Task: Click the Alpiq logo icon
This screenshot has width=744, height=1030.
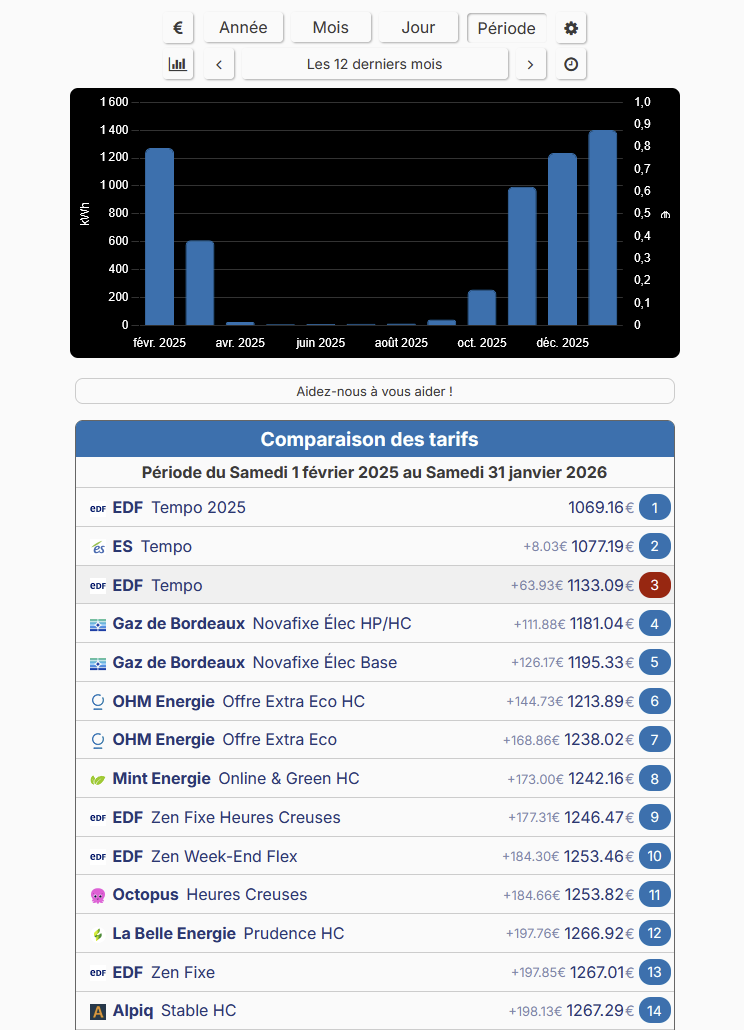Action: coord(98,1011)
